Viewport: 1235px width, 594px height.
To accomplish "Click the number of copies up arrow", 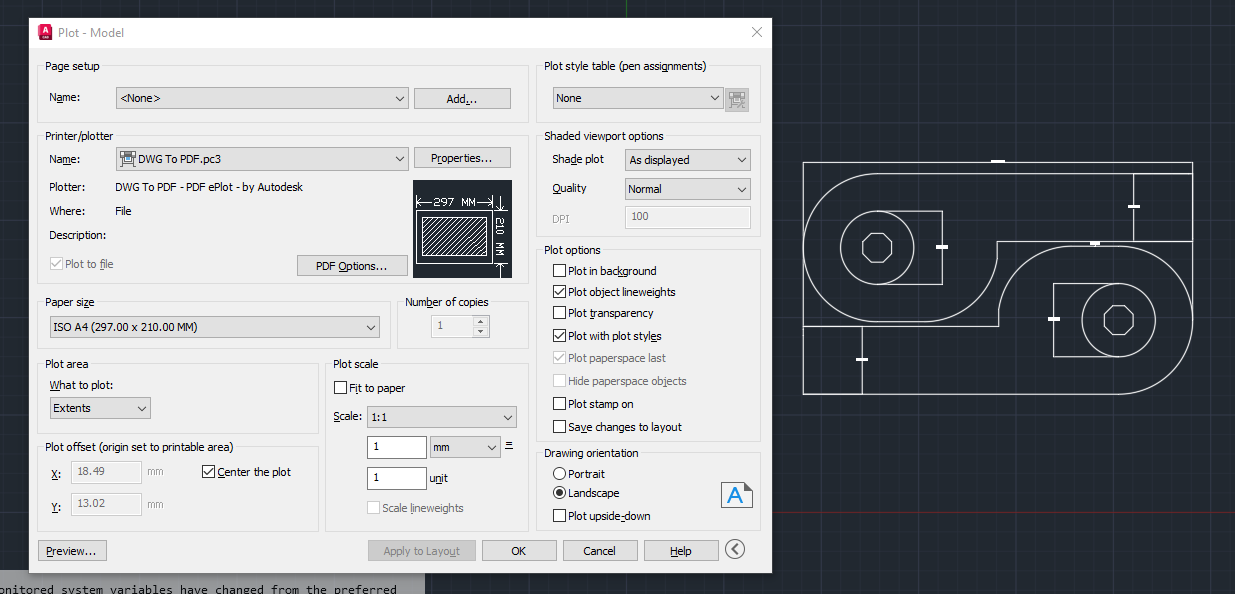I will 481,319.
